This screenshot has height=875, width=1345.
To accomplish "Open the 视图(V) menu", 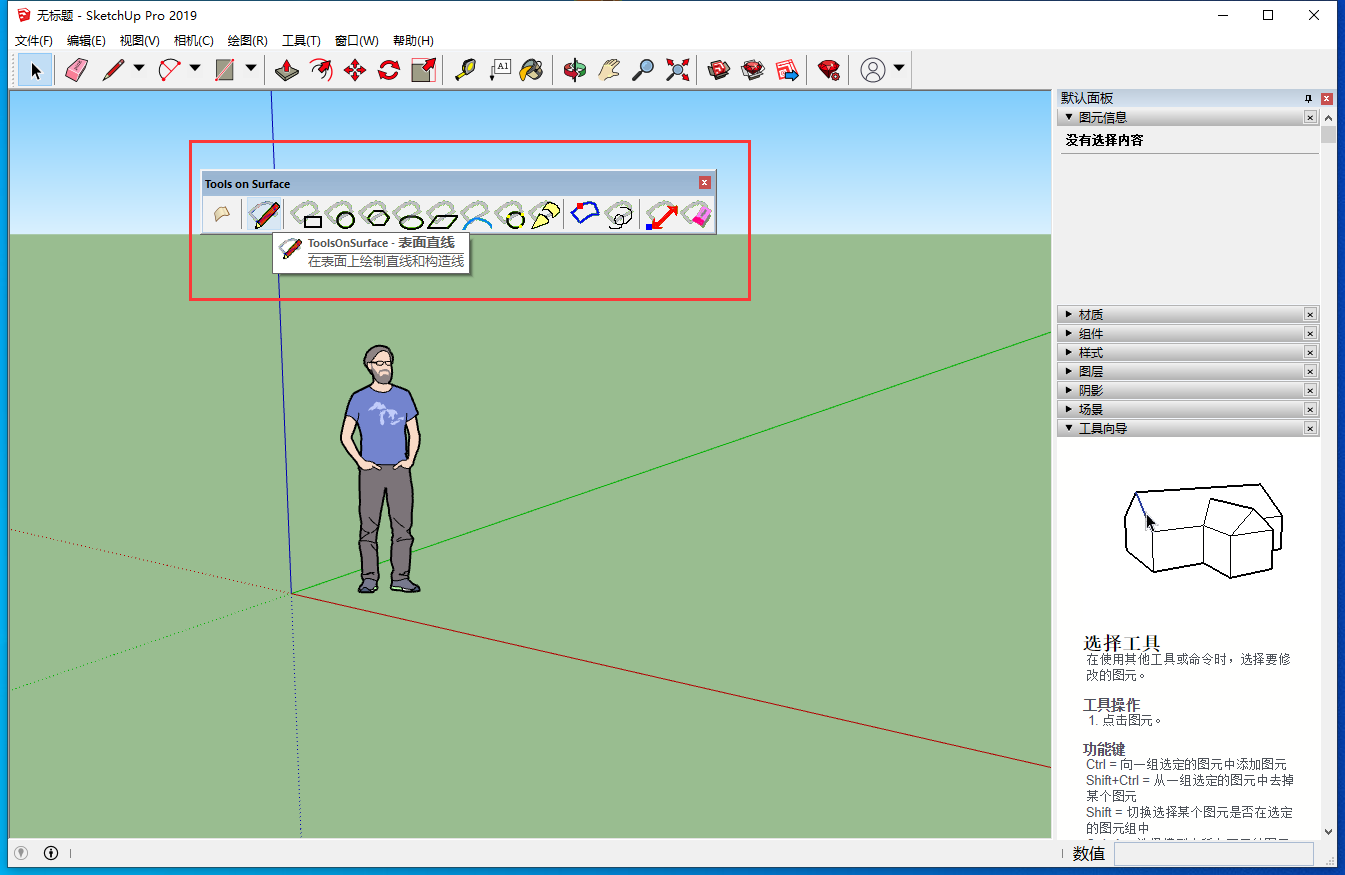I will (139, 41).
